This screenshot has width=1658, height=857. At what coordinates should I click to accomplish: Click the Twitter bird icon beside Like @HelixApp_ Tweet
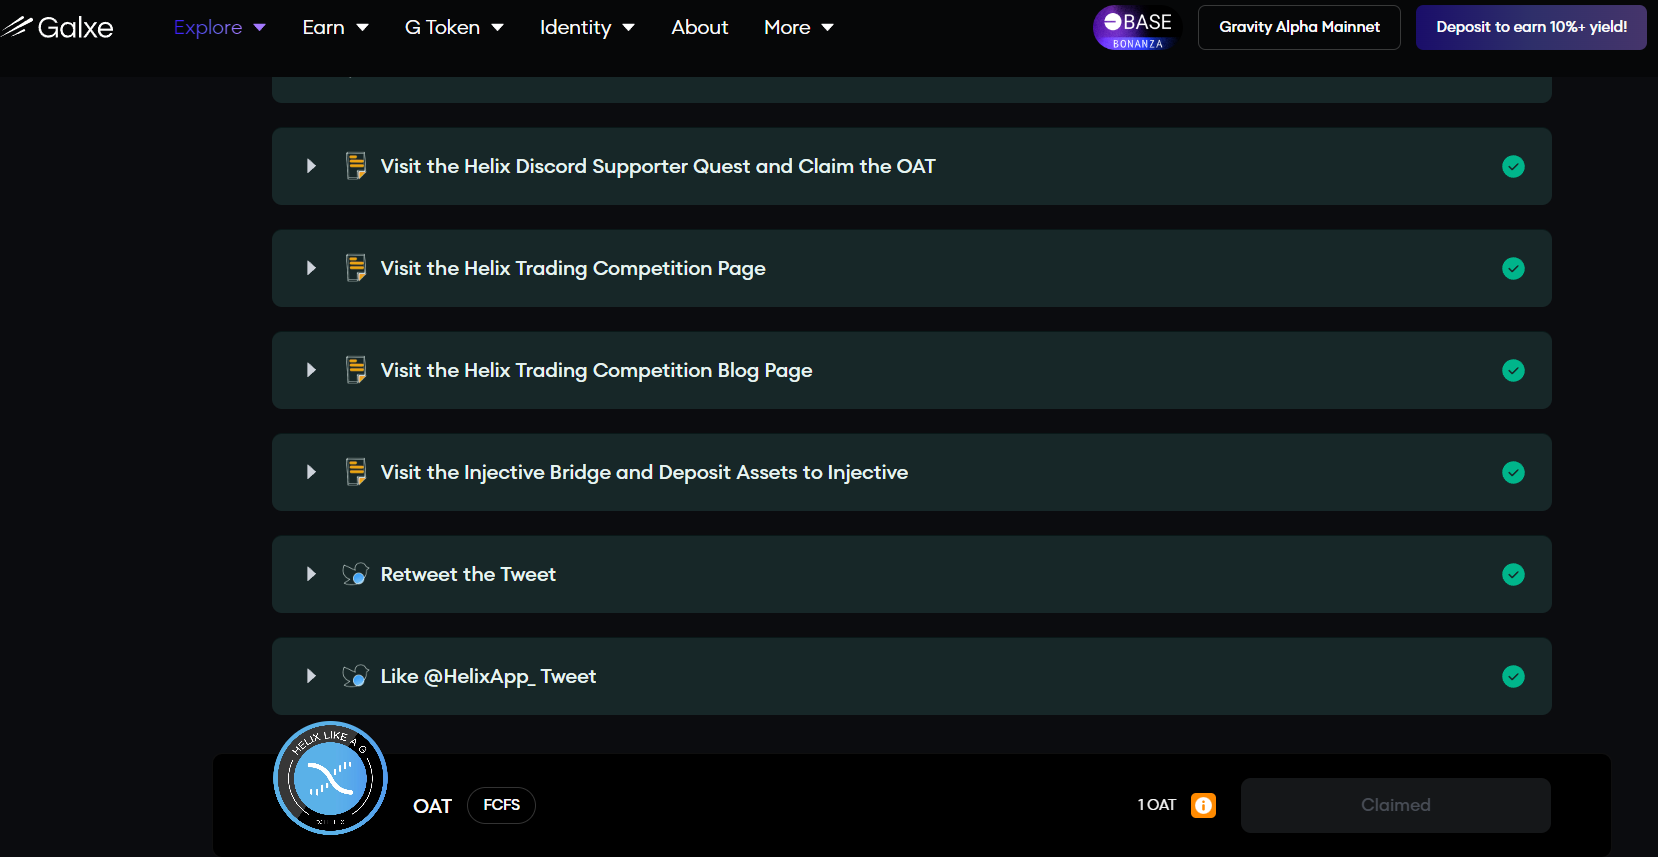(x=356, y=676)
